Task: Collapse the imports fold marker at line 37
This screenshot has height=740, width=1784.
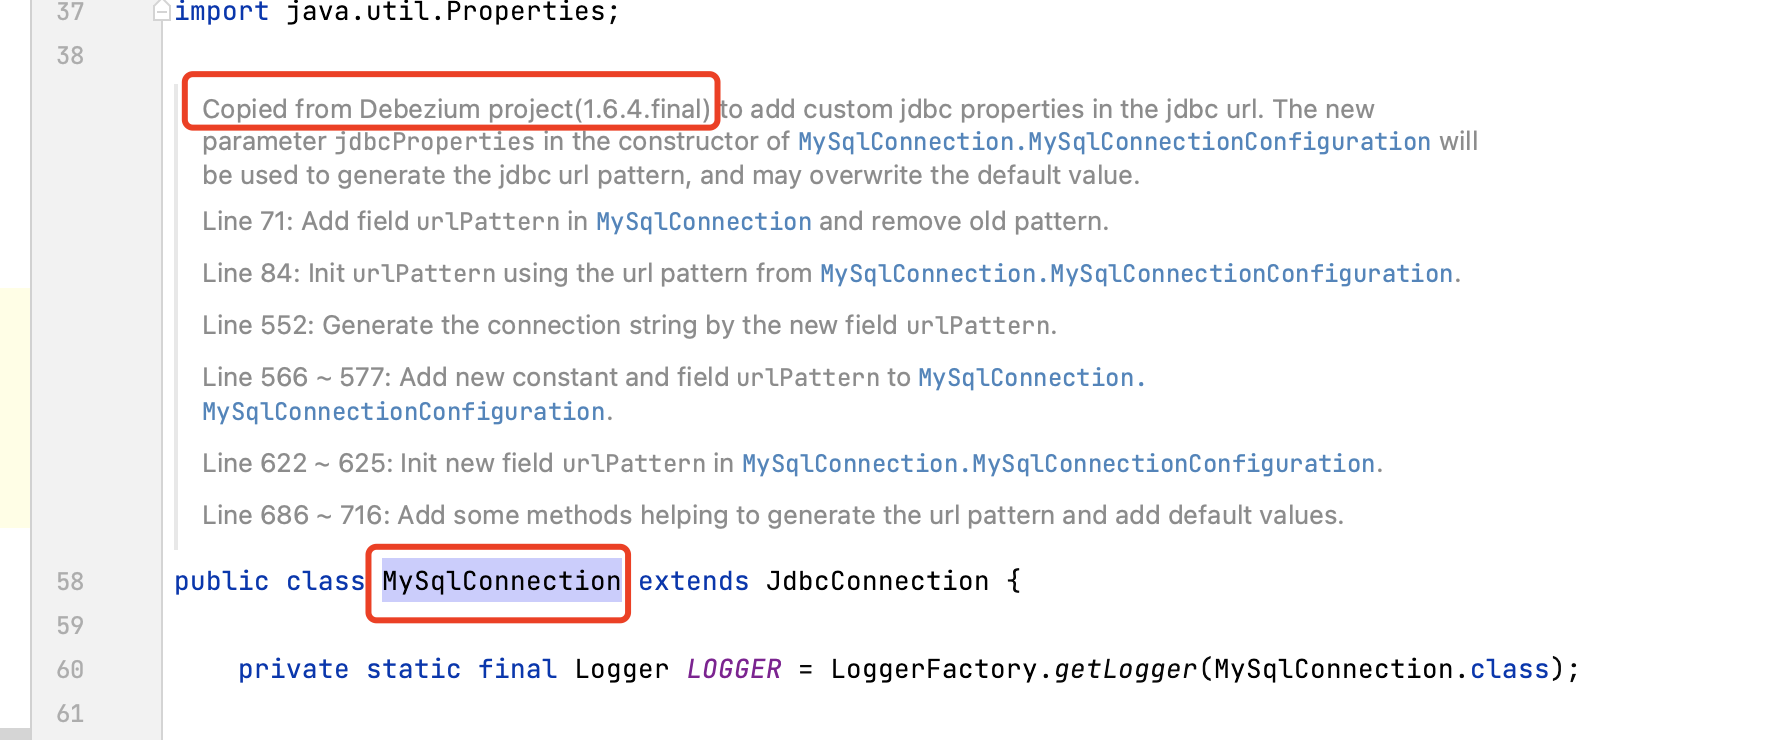Action: point(161,12)
